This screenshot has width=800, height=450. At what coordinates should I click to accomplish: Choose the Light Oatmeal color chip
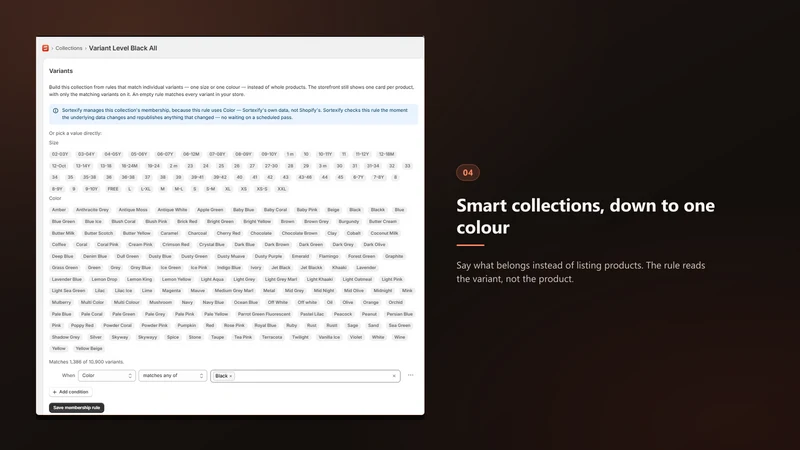coord(357,279)
